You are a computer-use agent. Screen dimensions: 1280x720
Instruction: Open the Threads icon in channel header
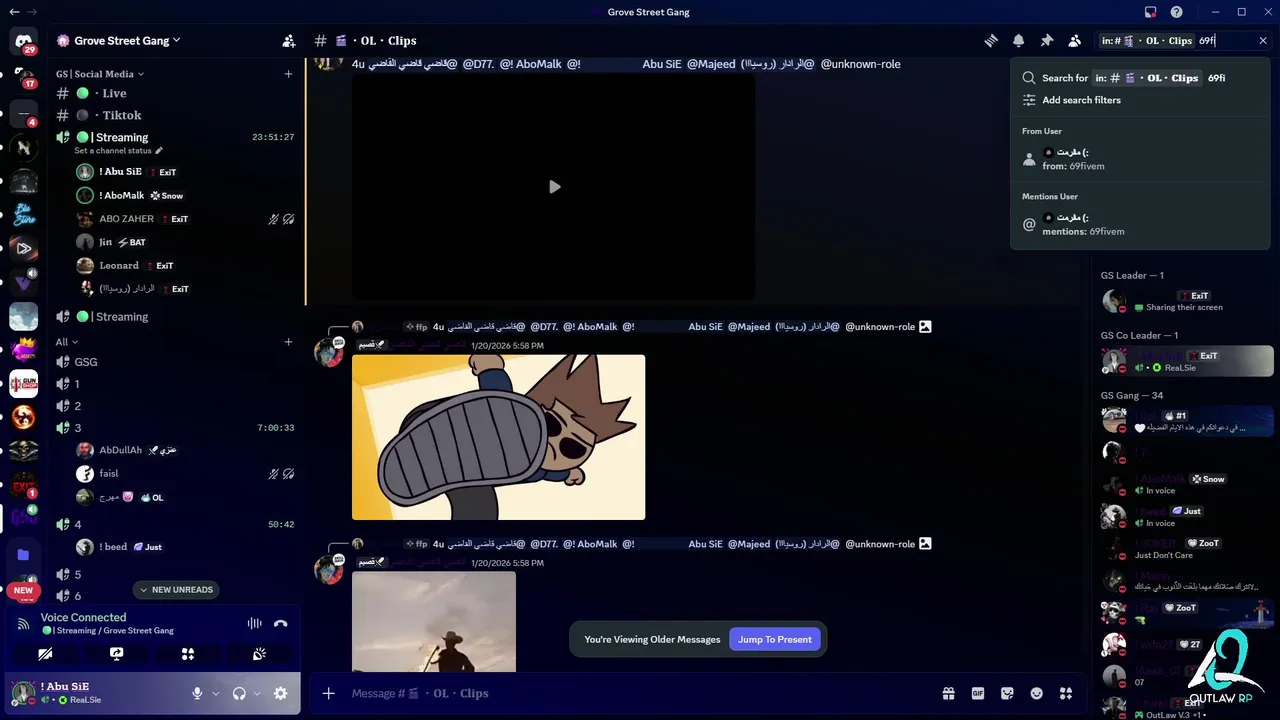coord(991,41)
